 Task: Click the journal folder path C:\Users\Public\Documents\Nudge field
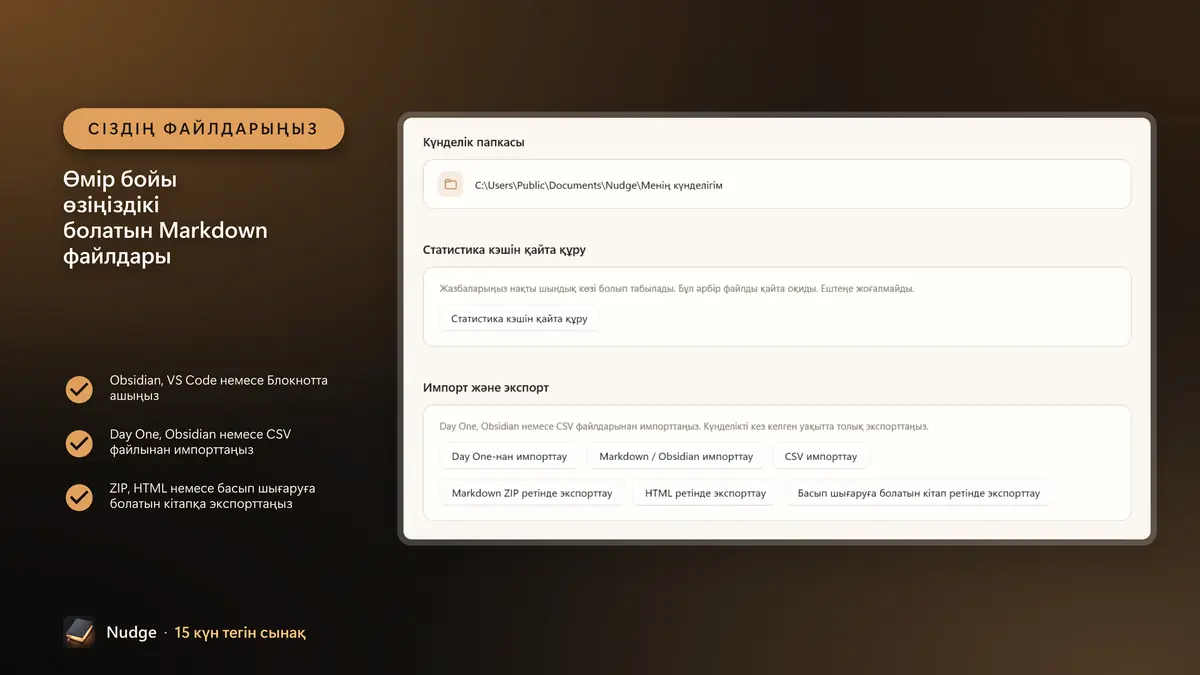[777, 185]
